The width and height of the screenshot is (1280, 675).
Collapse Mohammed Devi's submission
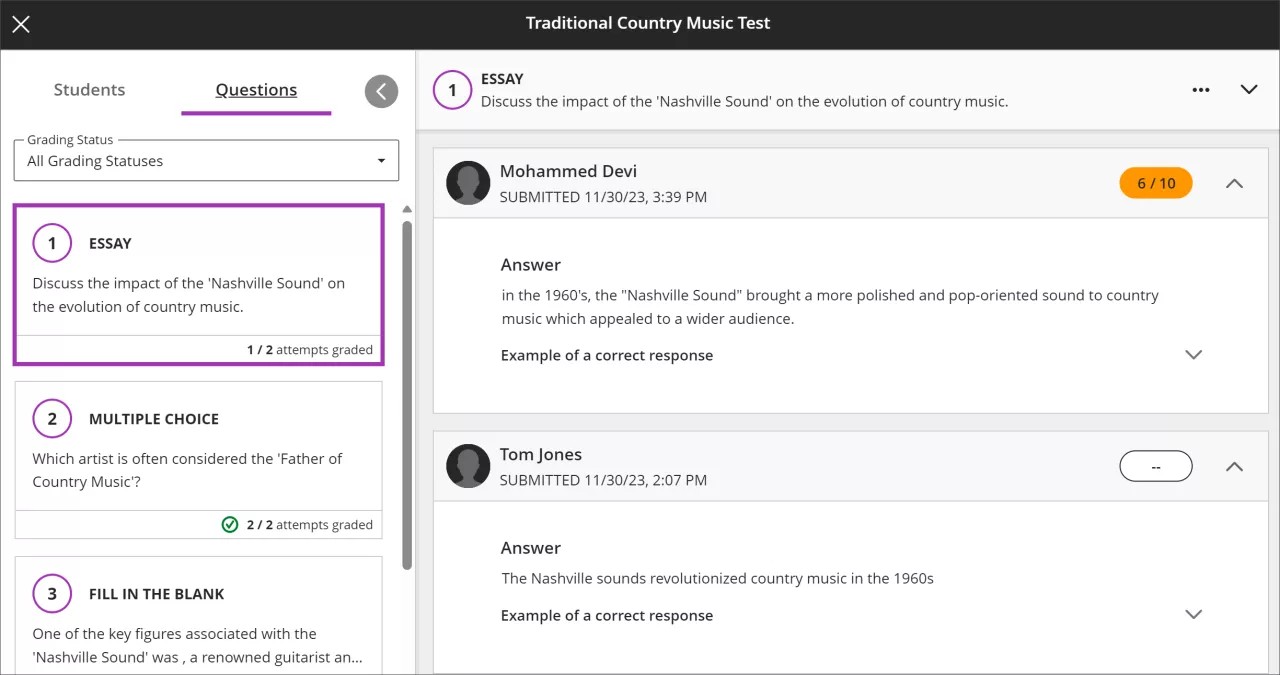tap(1234, 183)
